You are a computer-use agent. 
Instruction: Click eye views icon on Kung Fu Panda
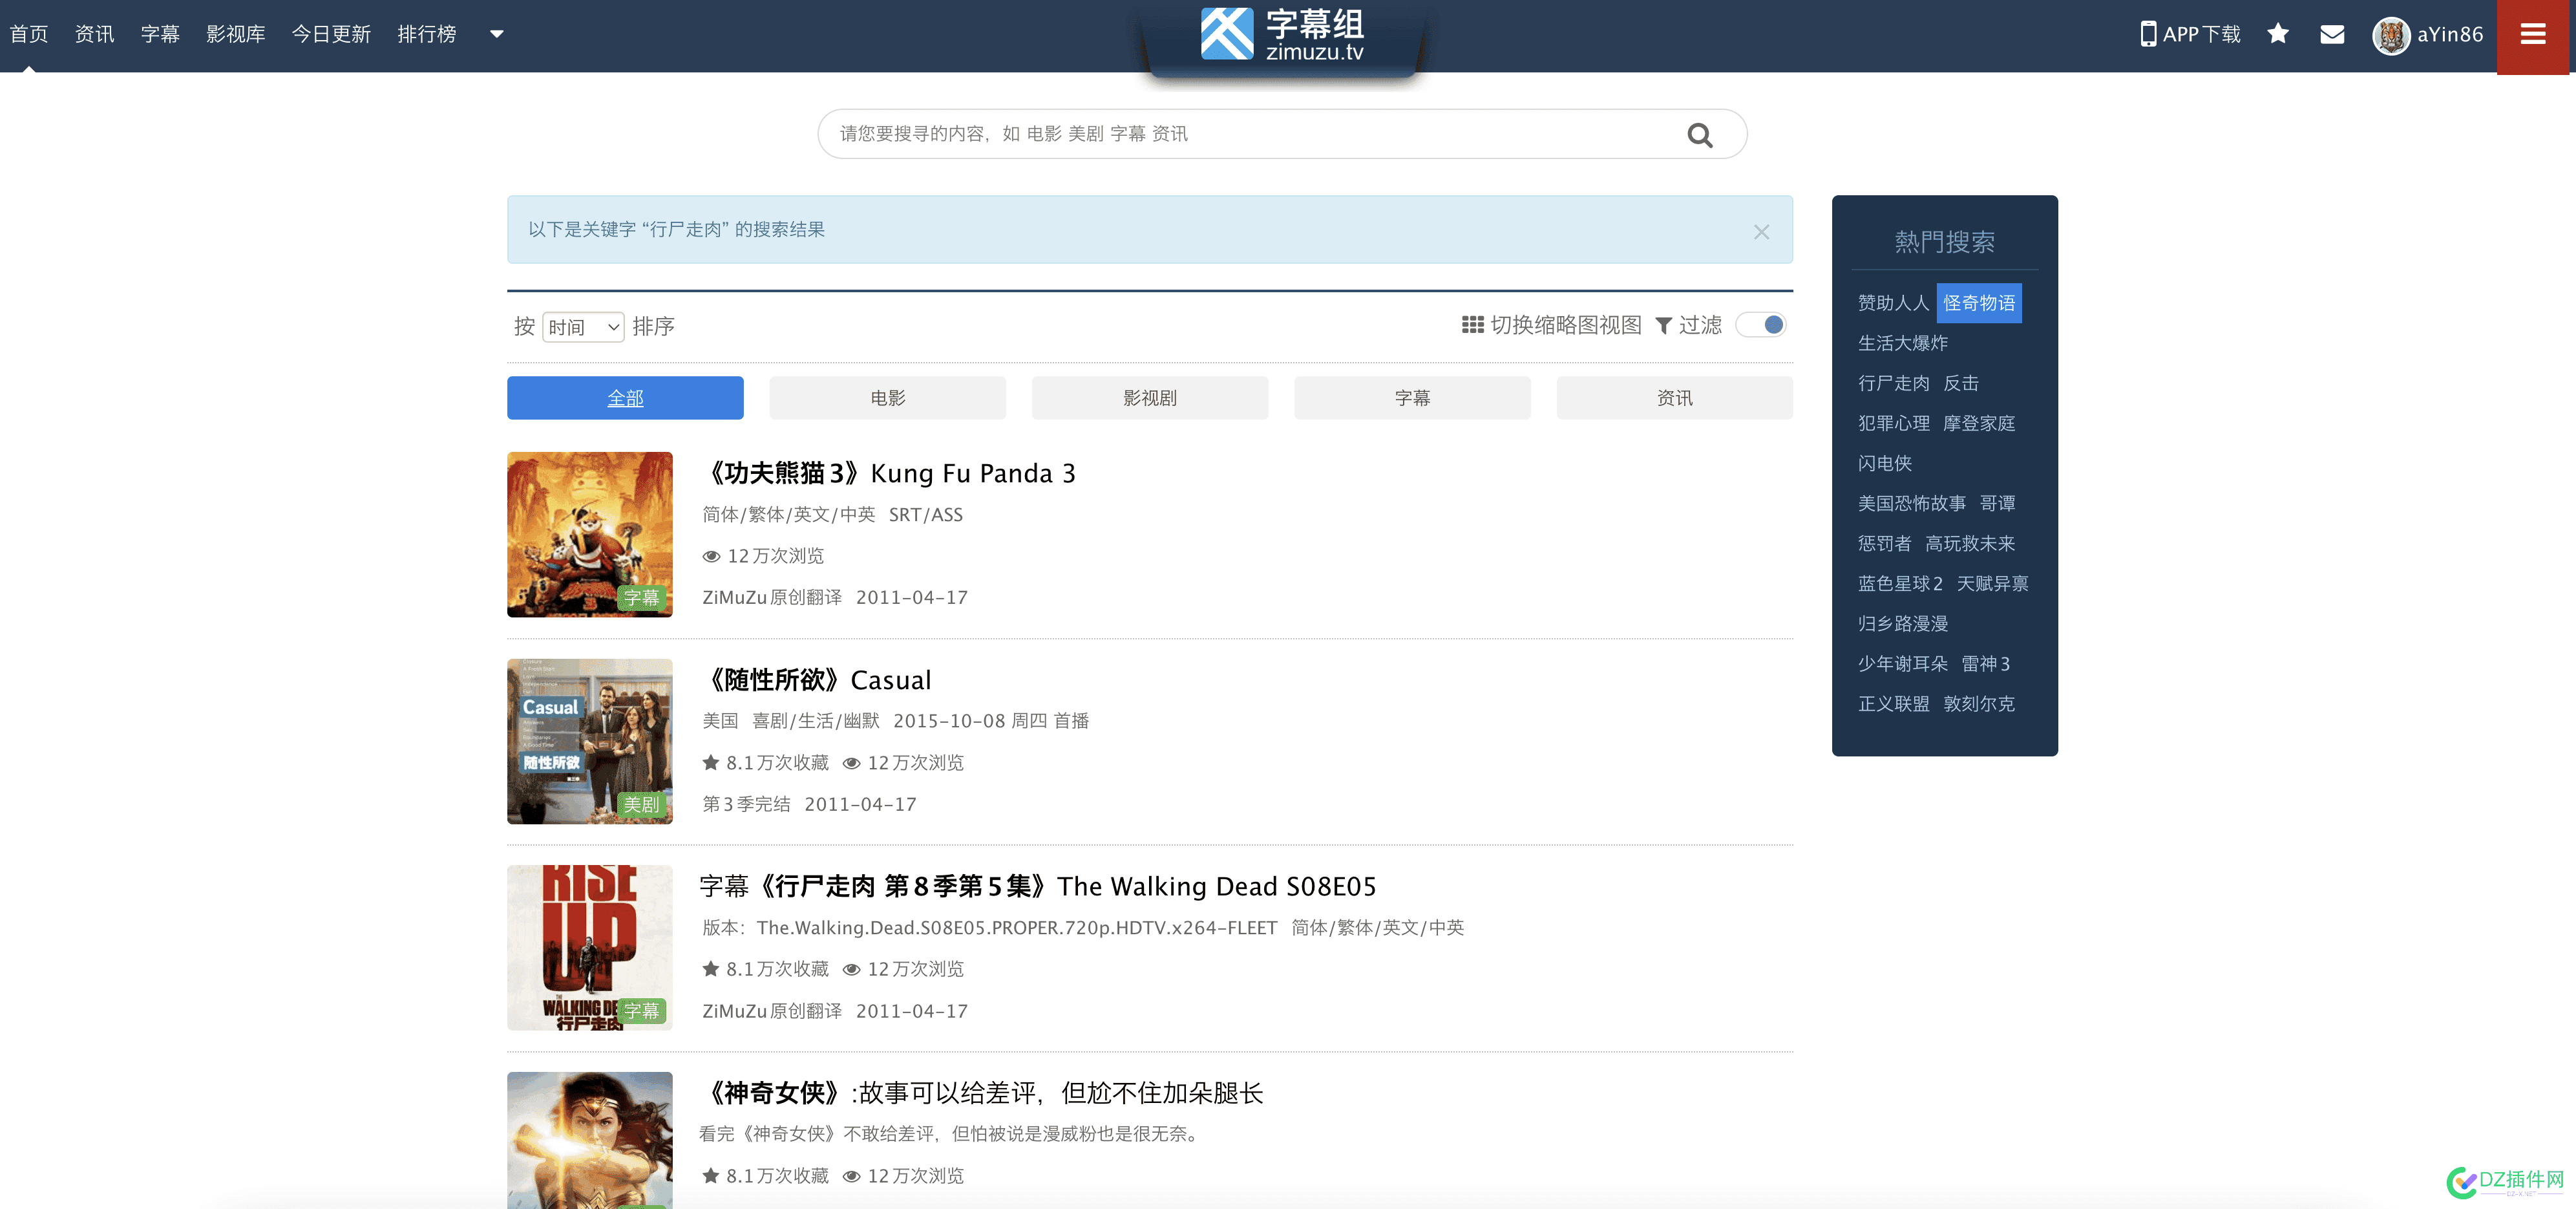click(711, 556)
